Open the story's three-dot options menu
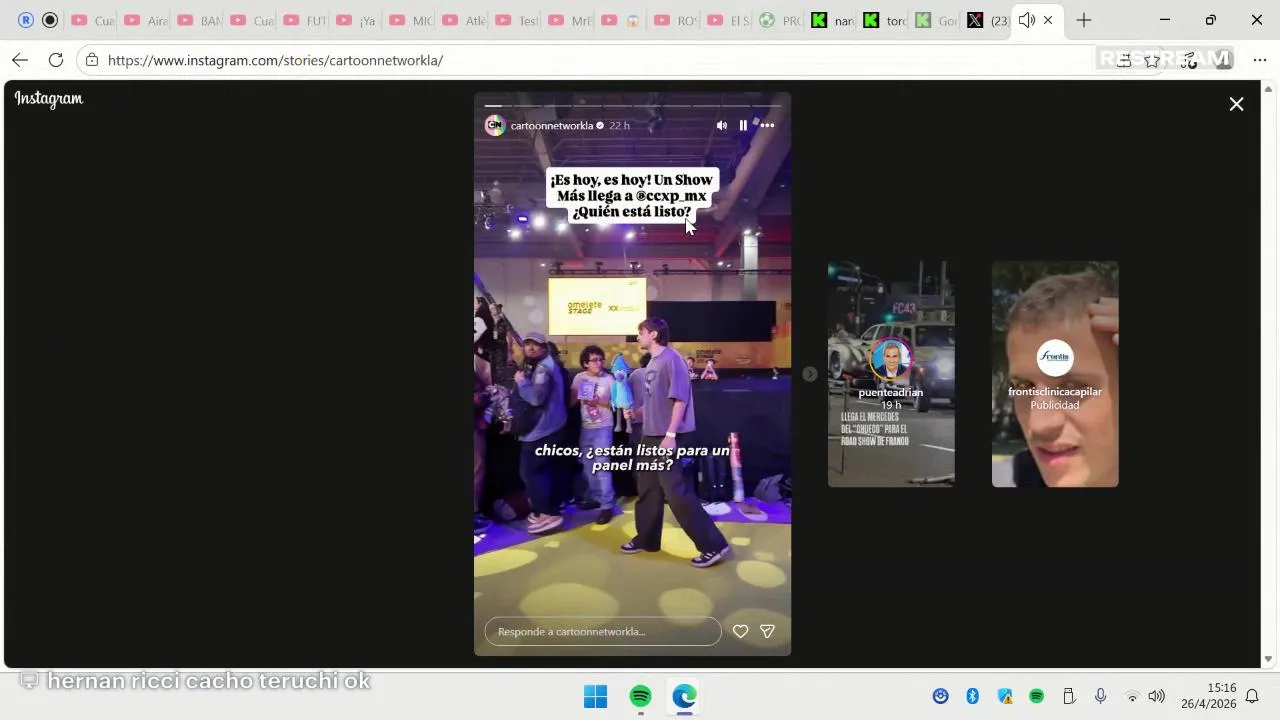 (767, 125)
